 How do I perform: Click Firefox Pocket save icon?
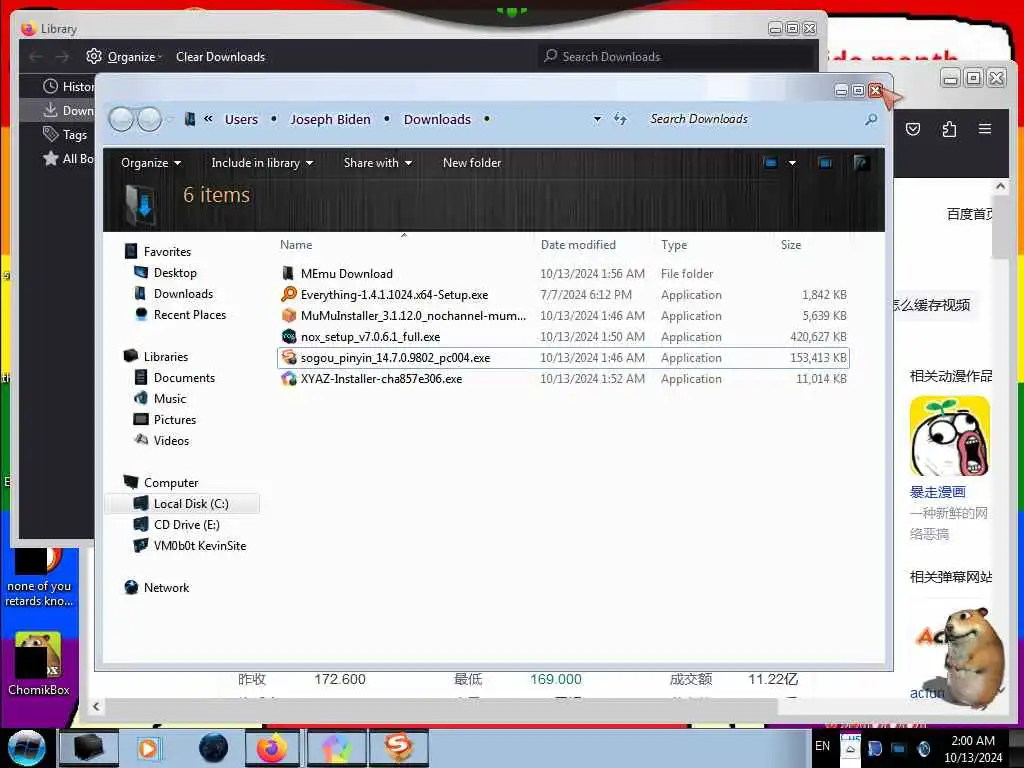(x=913, y=129)
